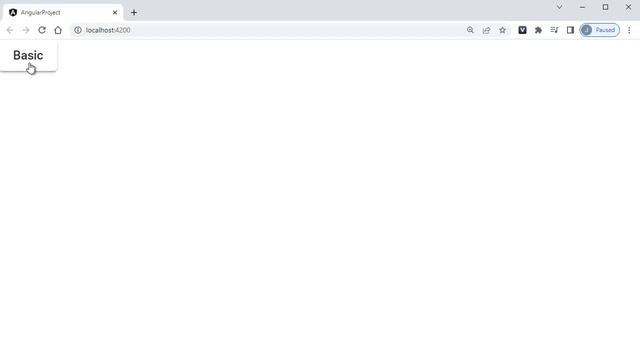The image size is (640, 360).
Task: Open the Paused profile button
Action: pos(600,30)
